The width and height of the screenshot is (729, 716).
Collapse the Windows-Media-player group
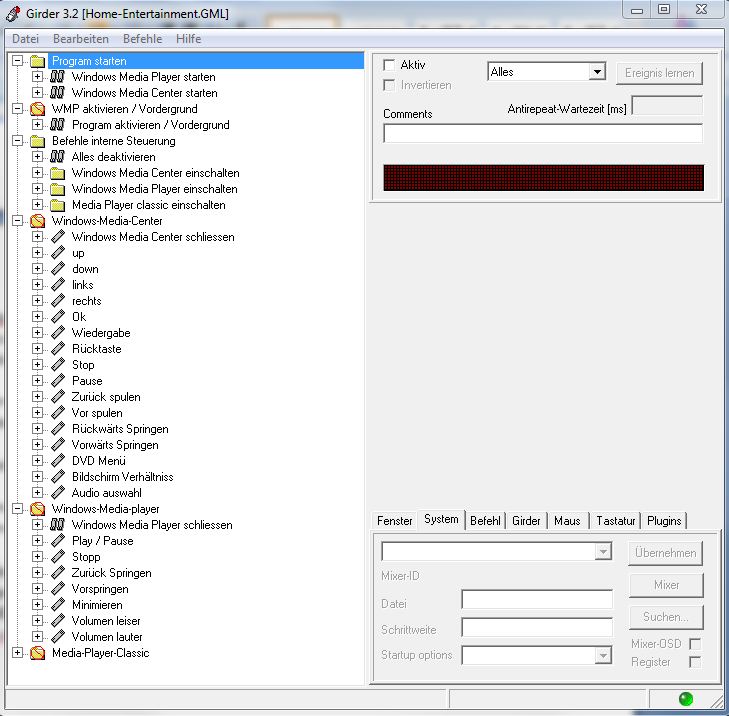[x=17, y=509]
